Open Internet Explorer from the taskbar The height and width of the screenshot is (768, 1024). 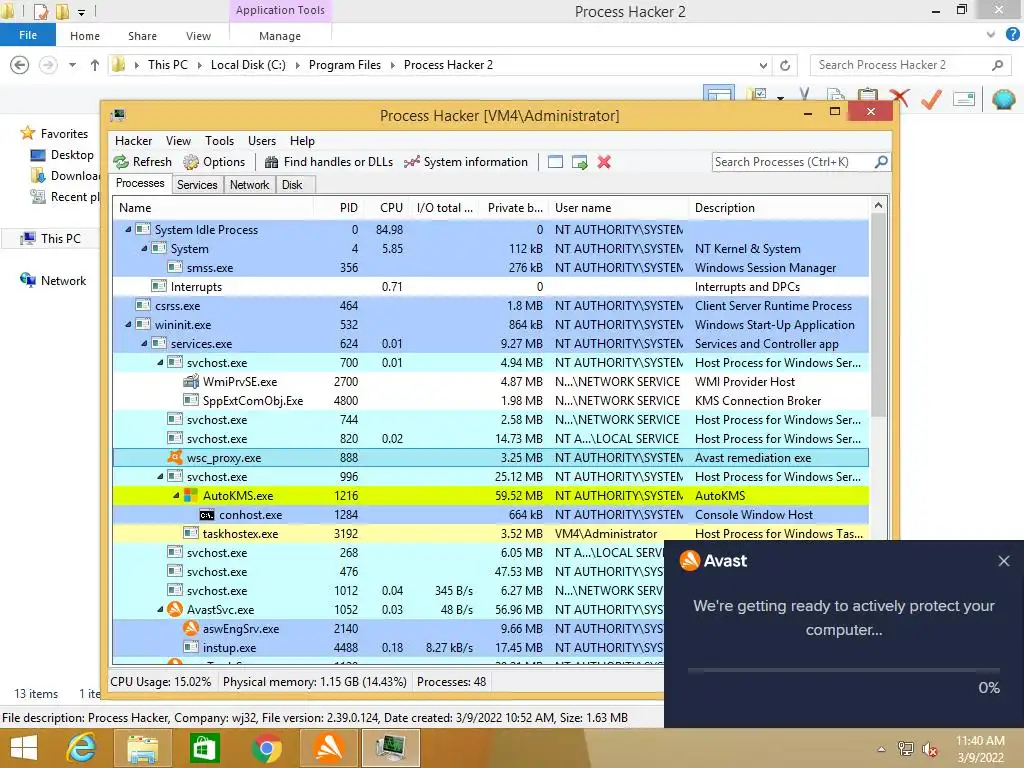point(81,748)
